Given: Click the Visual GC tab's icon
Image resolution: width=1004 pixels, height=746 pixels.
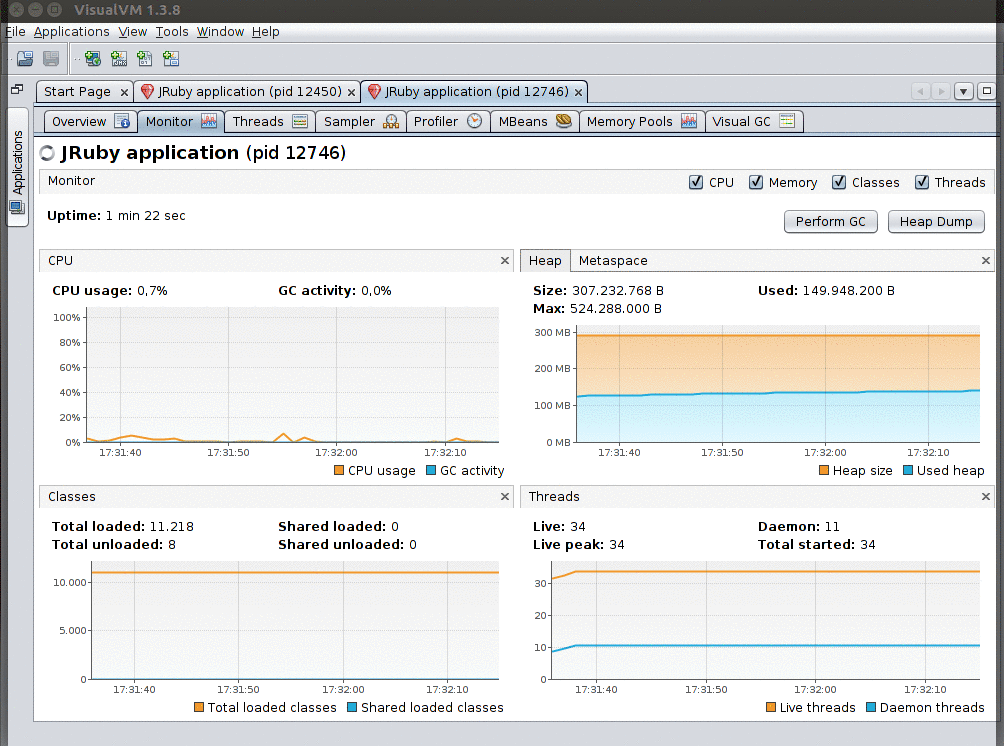Looking at the screenshot, I should point(787,121).
